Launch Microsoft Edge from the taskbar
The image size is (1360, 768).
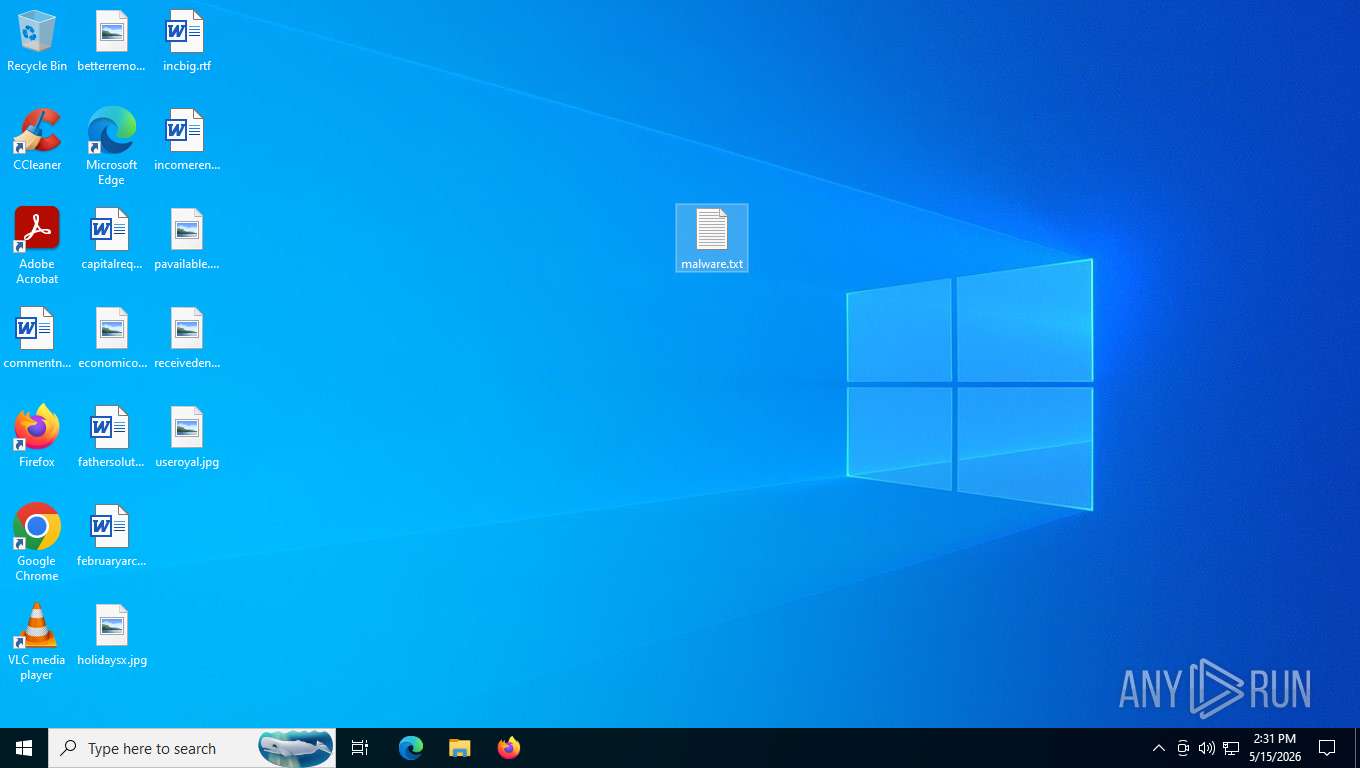click(411, 748)
